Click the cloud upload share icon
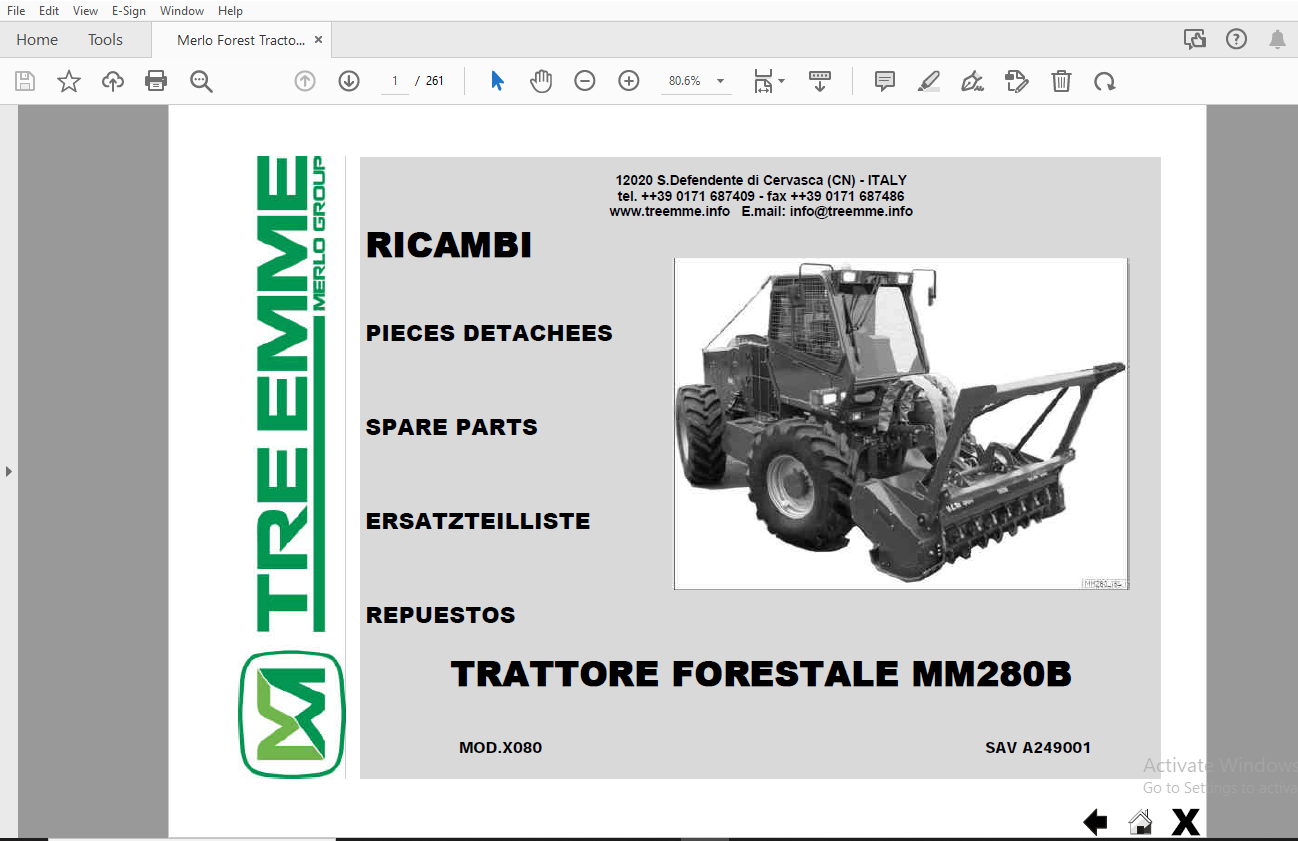1298x841 pixels. (113, 81)
